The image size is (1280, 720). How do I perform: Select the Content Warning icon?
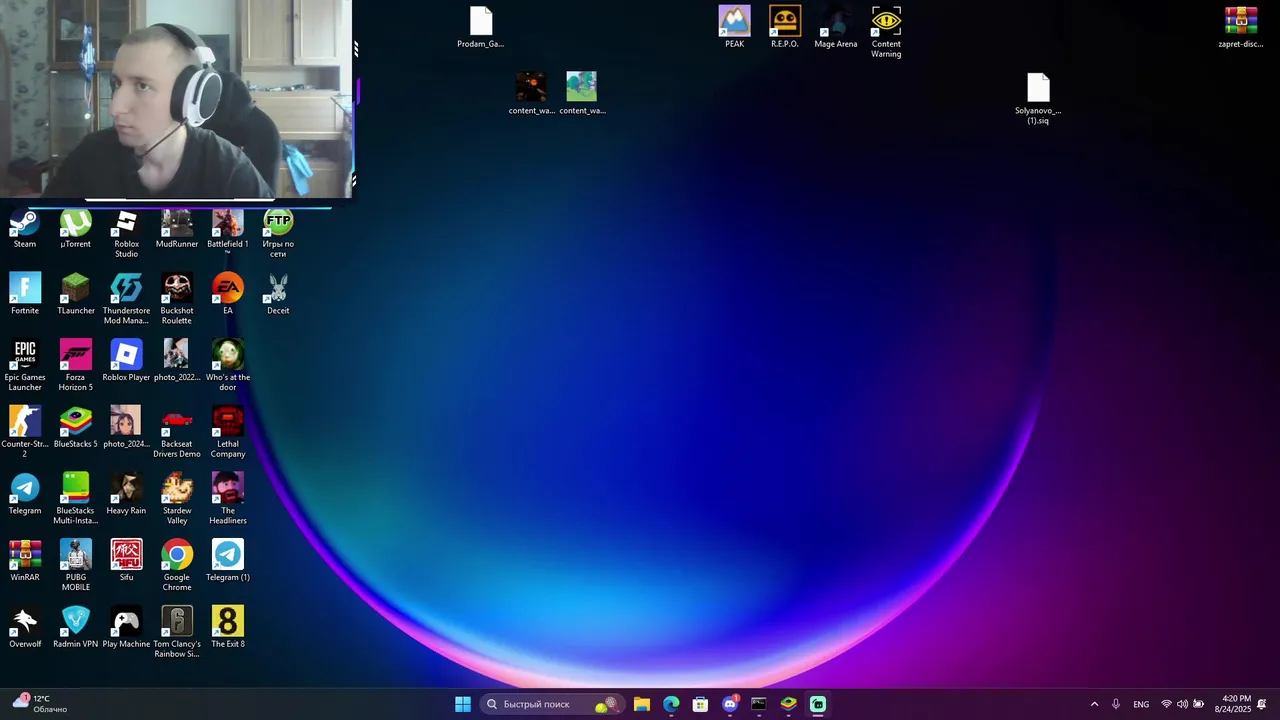coord(886,33)
